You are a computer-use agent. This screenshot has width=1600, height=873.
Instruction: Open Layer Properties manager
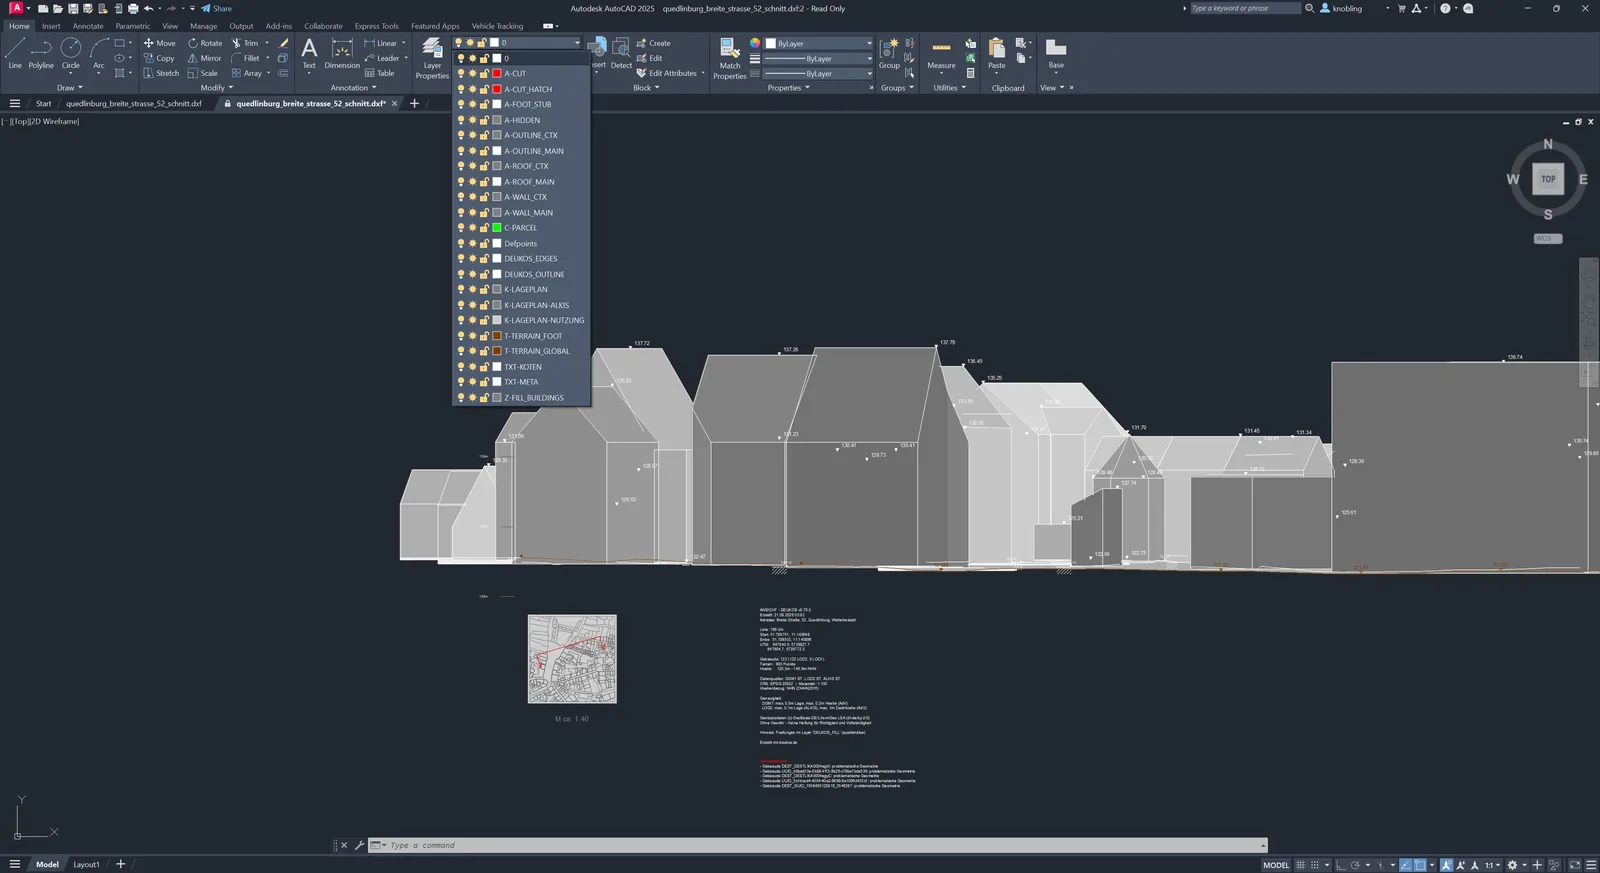pos(432,58)
